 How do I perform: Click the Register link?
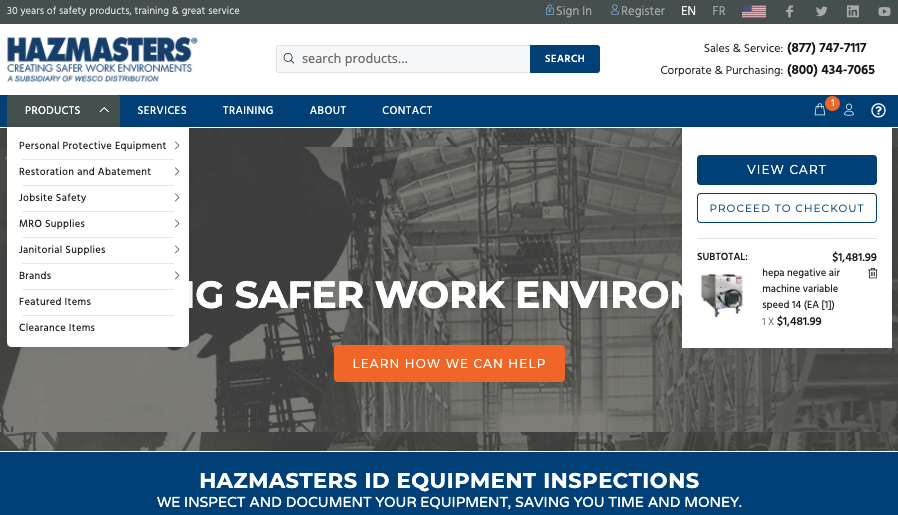pyautogui.click(x=637, y=11)
